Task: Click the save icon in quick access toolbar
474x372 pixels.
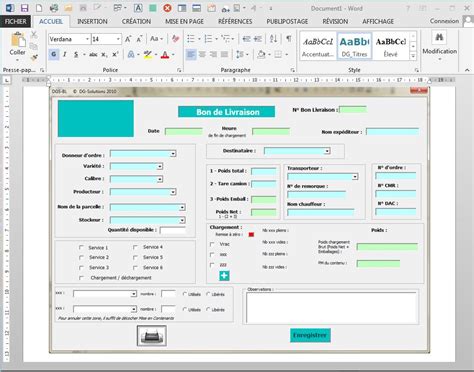Action: 24,8
